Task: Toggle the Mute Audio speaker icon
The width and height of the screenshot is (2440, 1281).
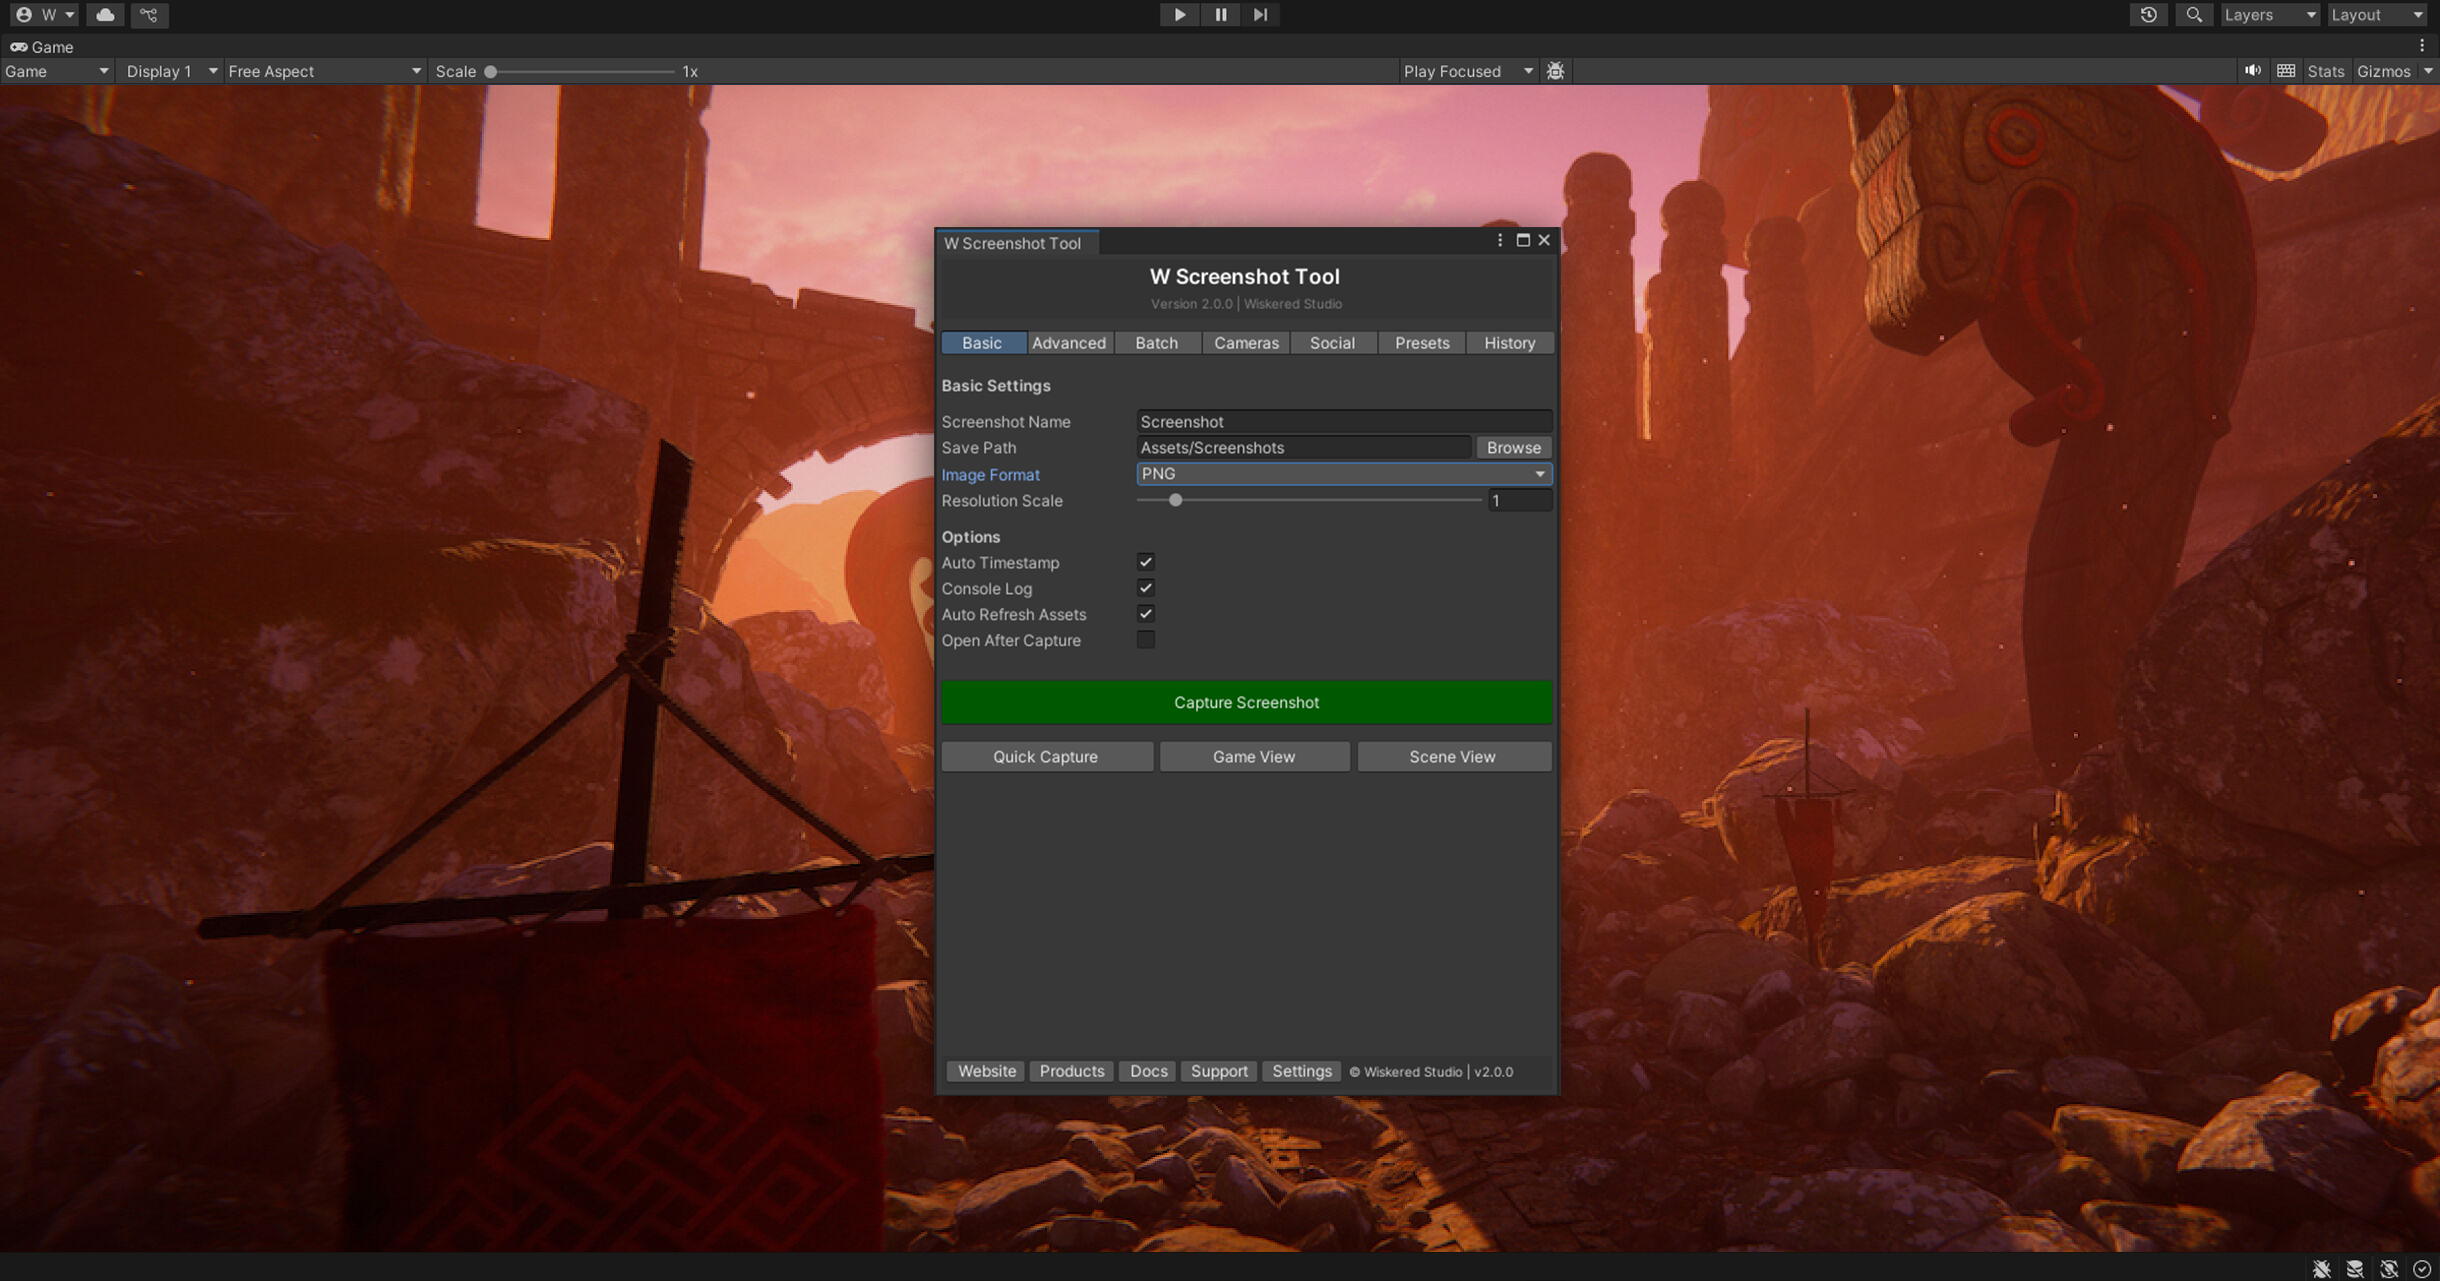Action: click(x=2252, y=71)
